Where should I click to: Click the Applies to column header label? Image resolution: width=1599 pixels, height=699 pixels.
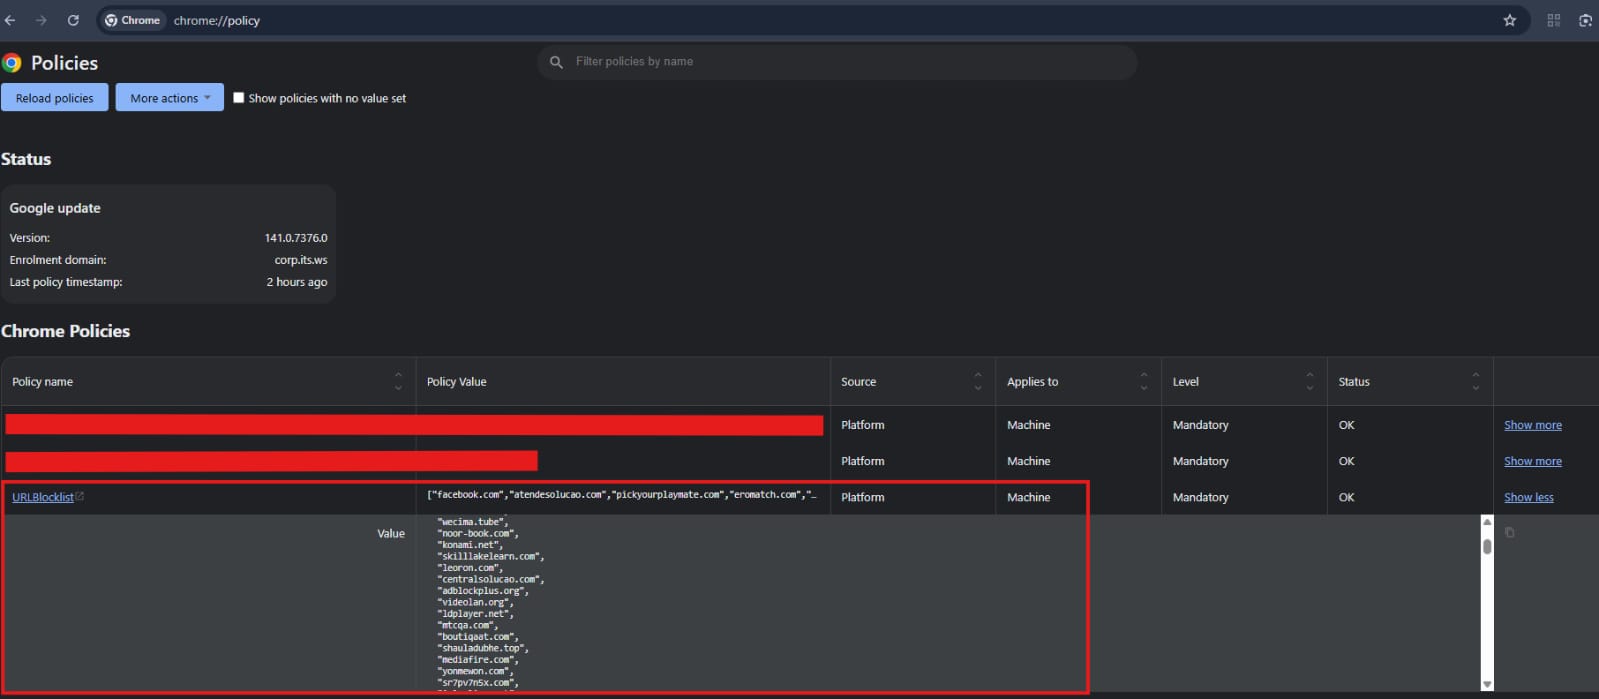coord(1032,382)
